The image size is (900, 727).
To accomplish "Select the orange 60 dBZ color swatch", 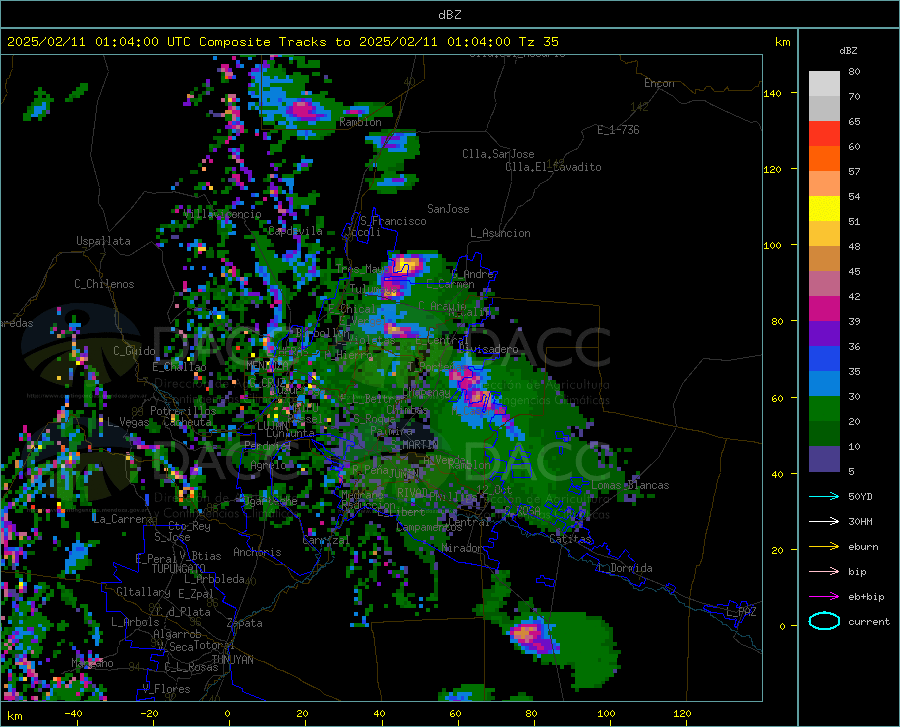I will click(x=824, y=159).
